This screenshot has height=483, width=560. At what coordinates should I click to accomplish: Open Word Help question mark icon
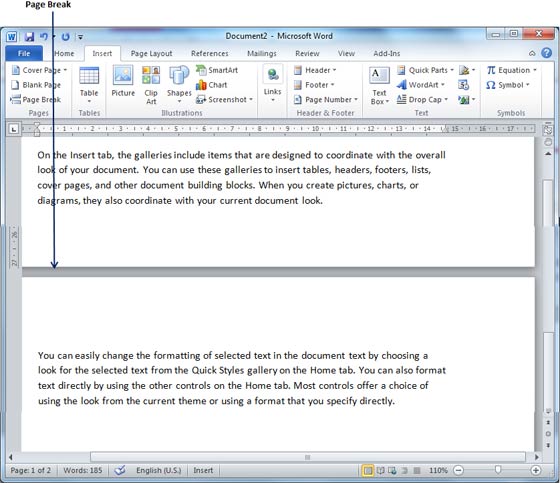(546, 53)
